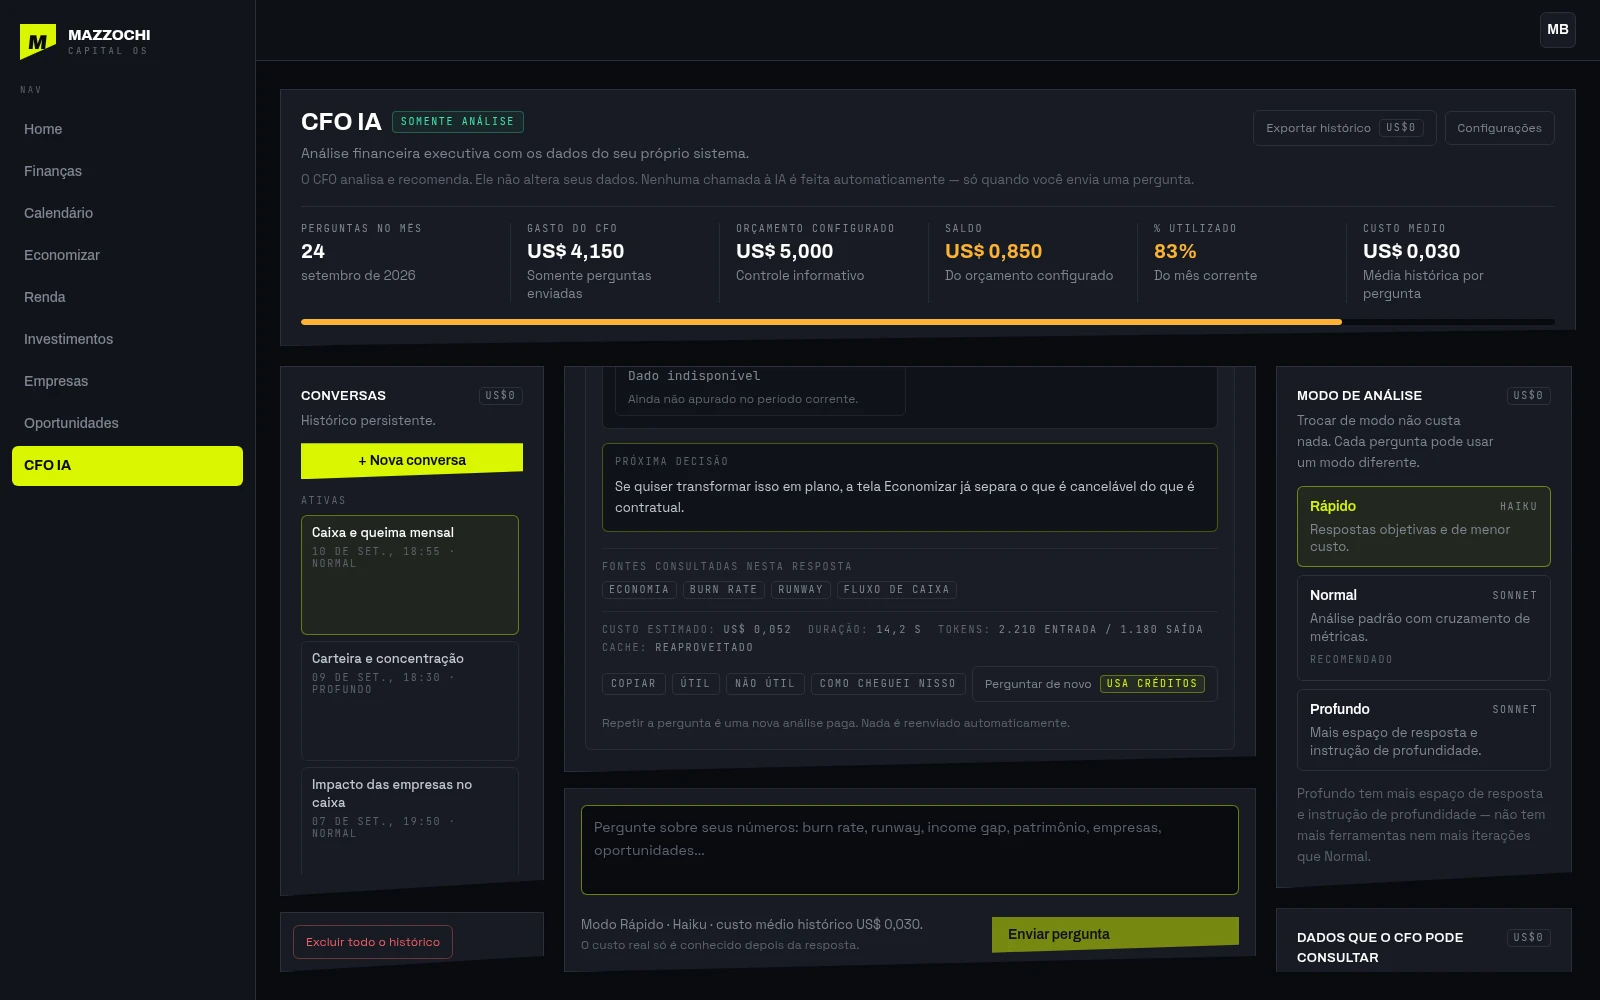Open the Caixa e queima mensal conversation
The height and width of the screenshot is (1000, 1600).
click(x=410, y=575)
